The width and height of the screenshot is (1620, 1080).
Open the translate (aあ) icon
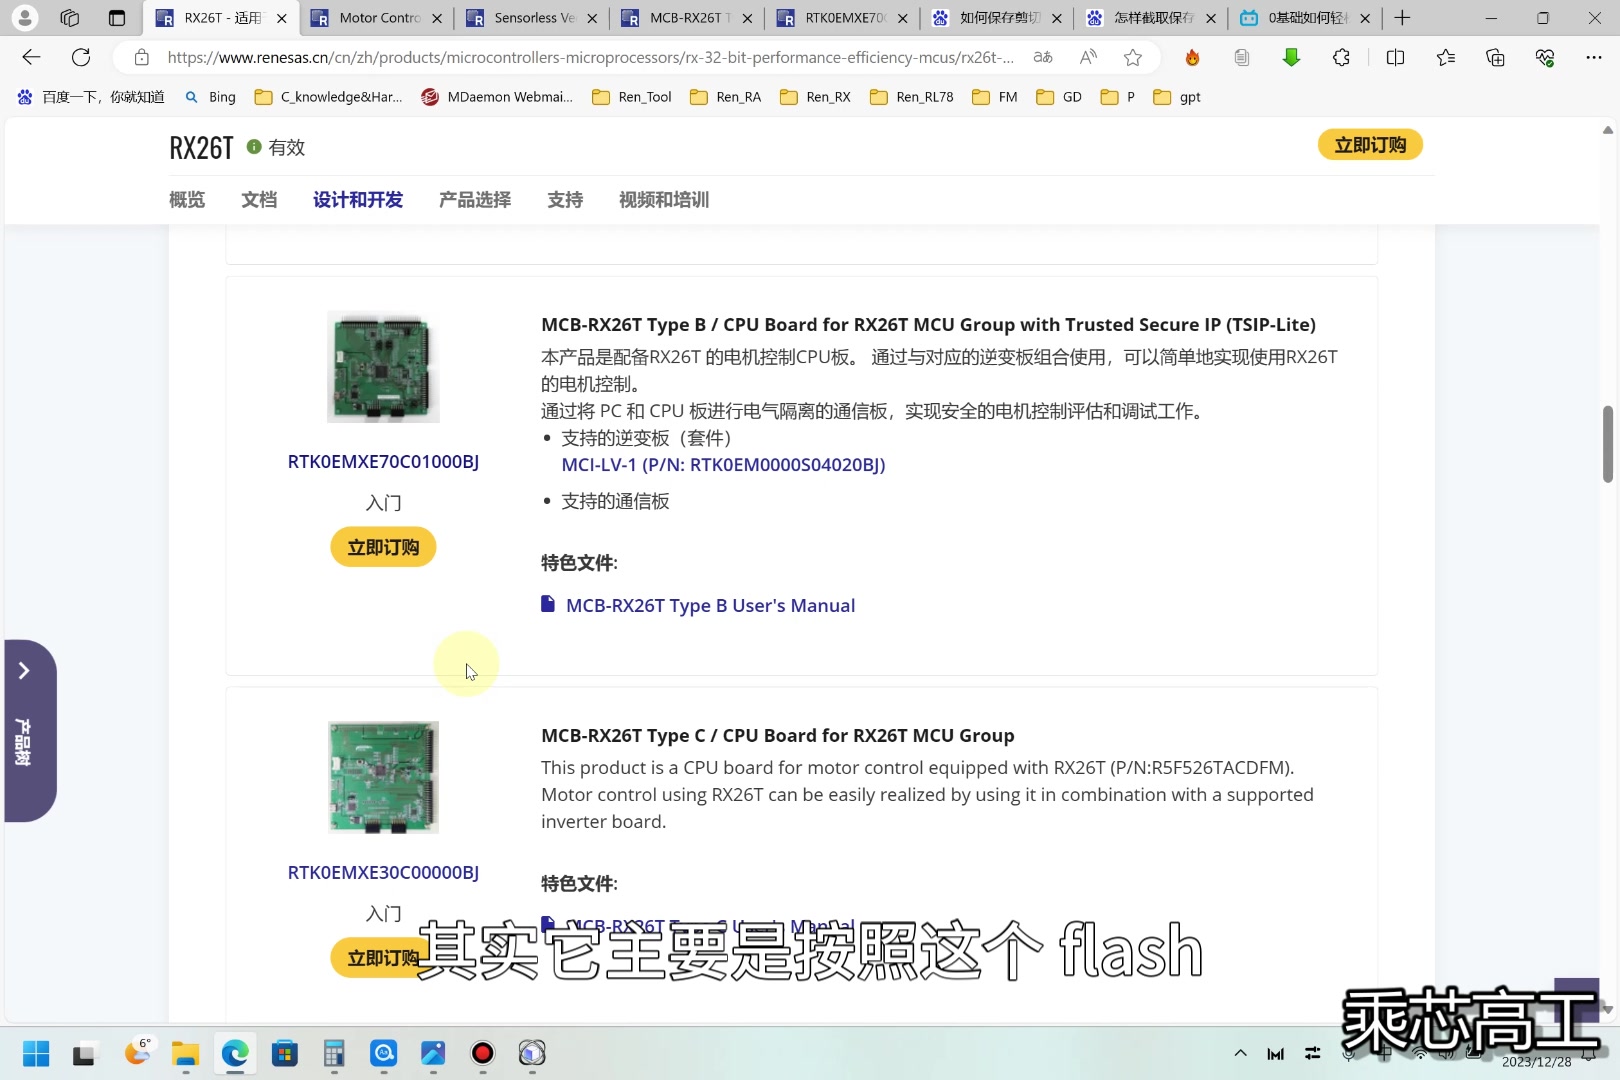point(1041,57)
